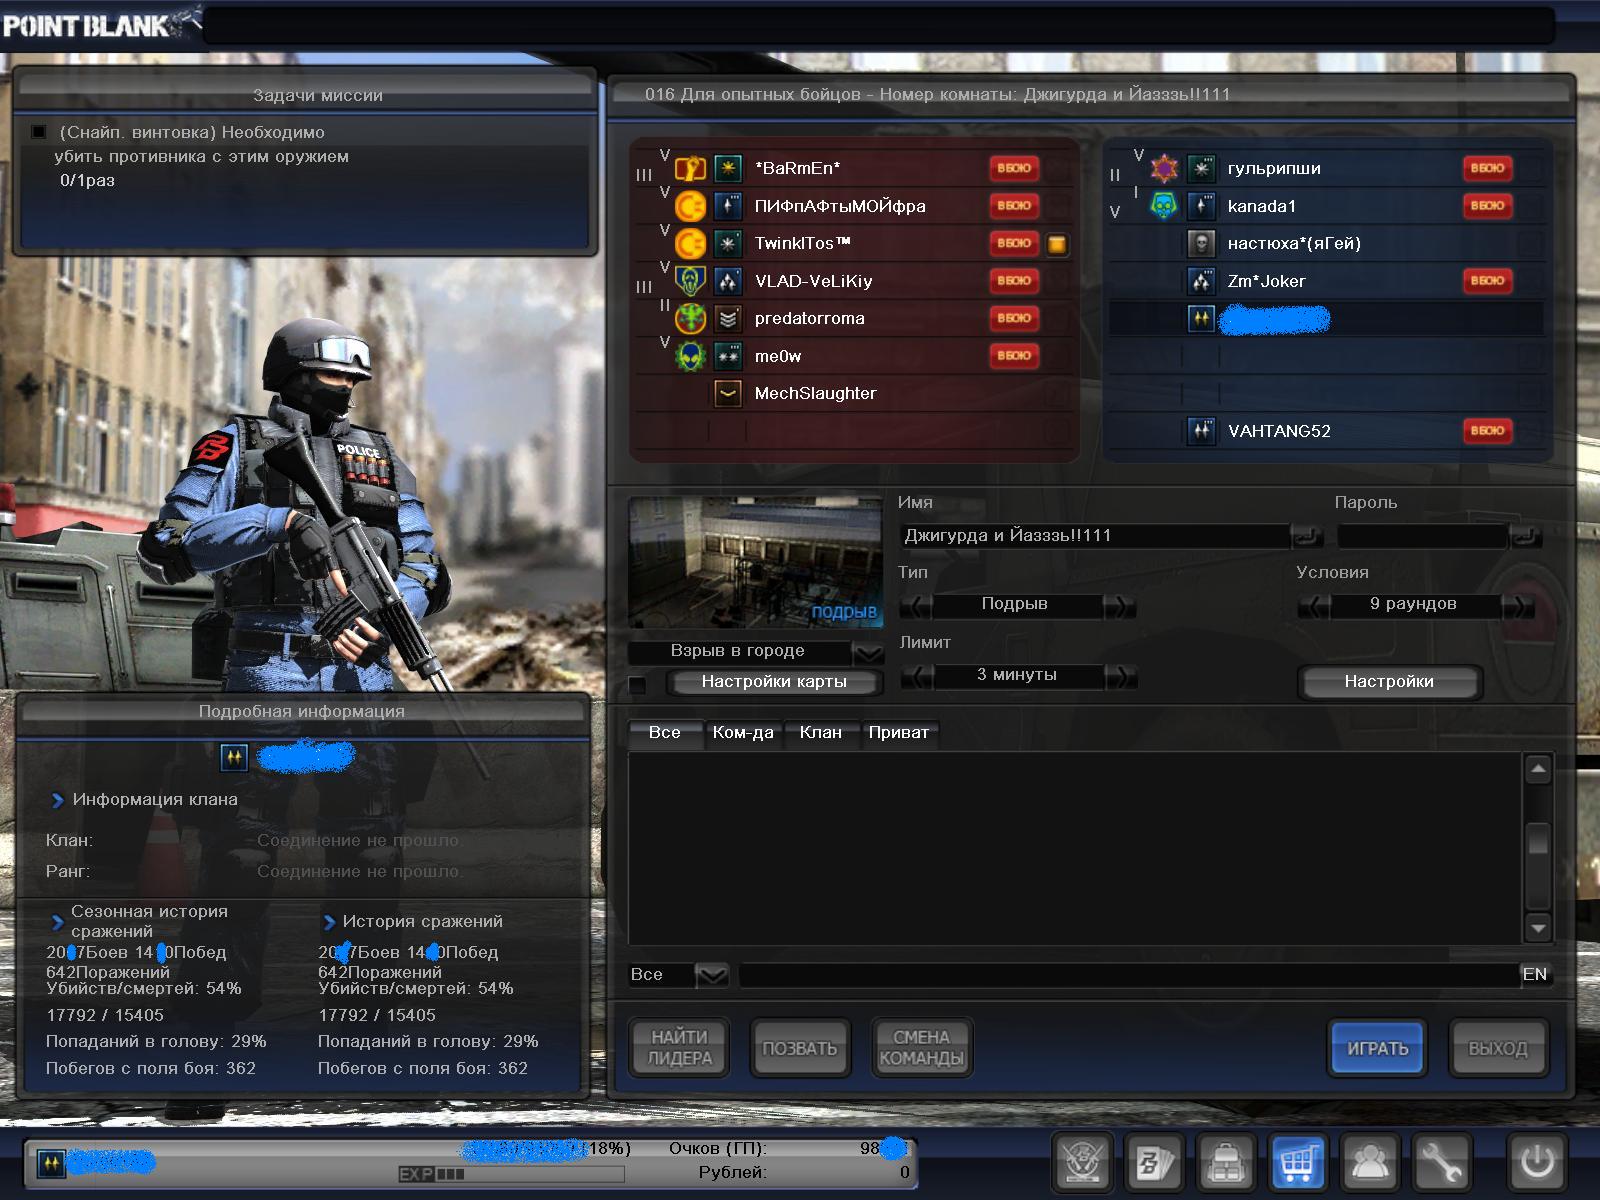Select the Приват chat tab
The image size is (1600, 1200).
tap(898, 733)
